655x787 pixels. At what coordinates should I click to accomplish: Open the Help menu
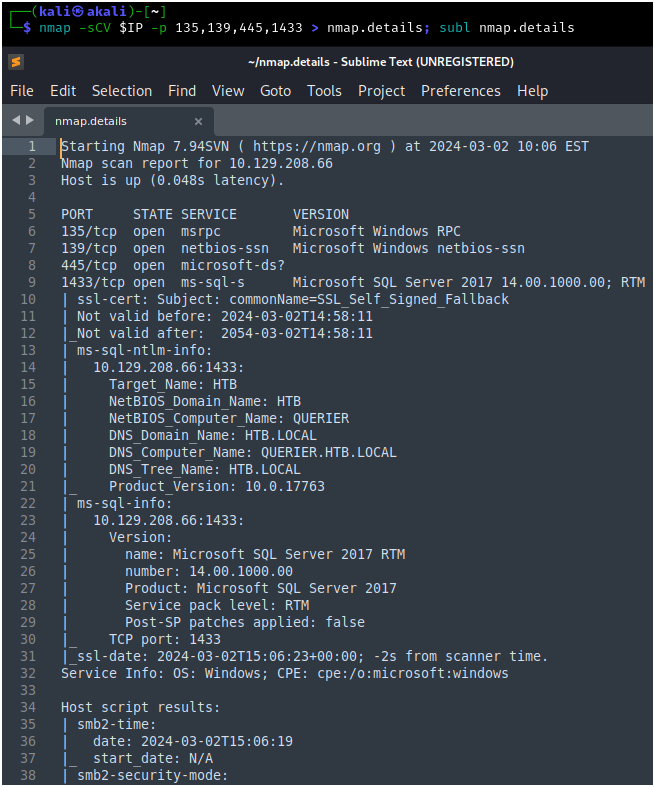click(x=532, y=91)
